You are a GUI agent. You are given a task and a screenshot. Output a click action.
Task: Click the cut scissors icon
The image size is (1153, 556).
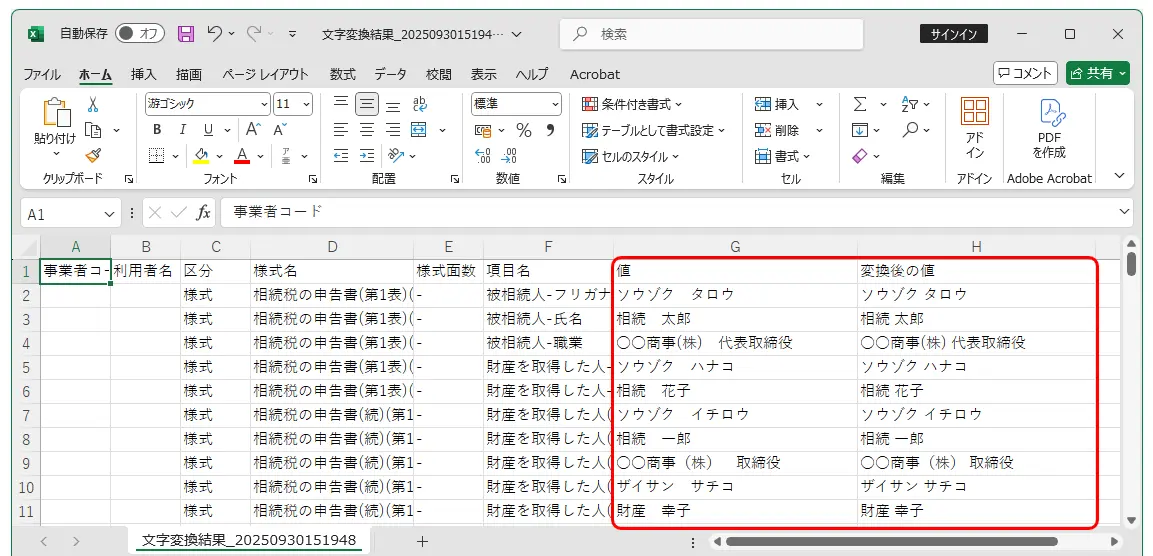pos(93,104)
